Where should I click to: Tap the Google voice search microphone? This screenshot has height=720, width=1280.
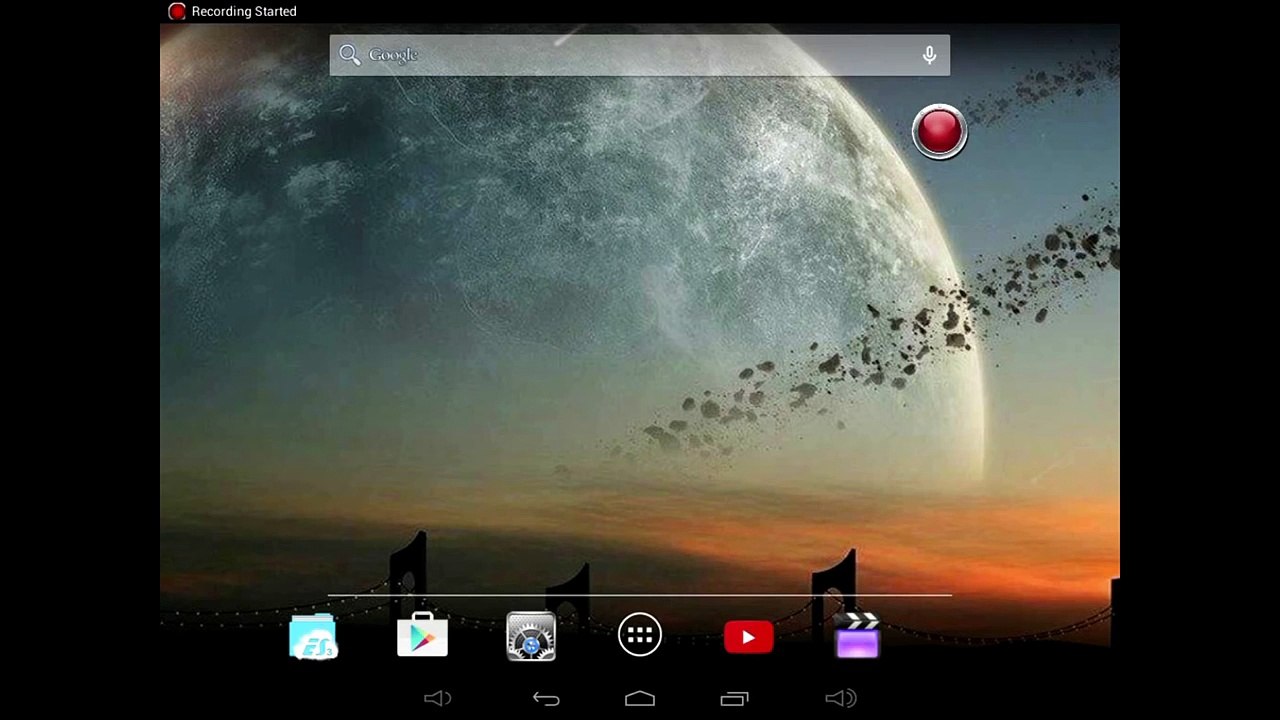pos(929,55)
